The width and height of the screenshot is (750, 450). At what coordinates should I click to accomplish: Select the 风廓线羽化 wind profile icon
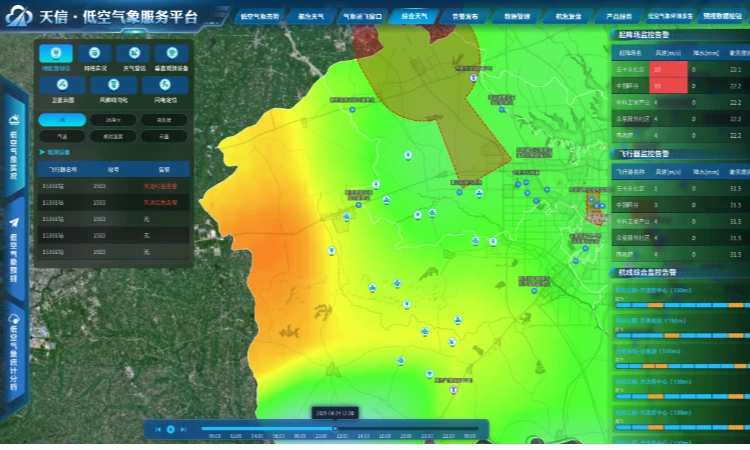[x=113, y=86]
